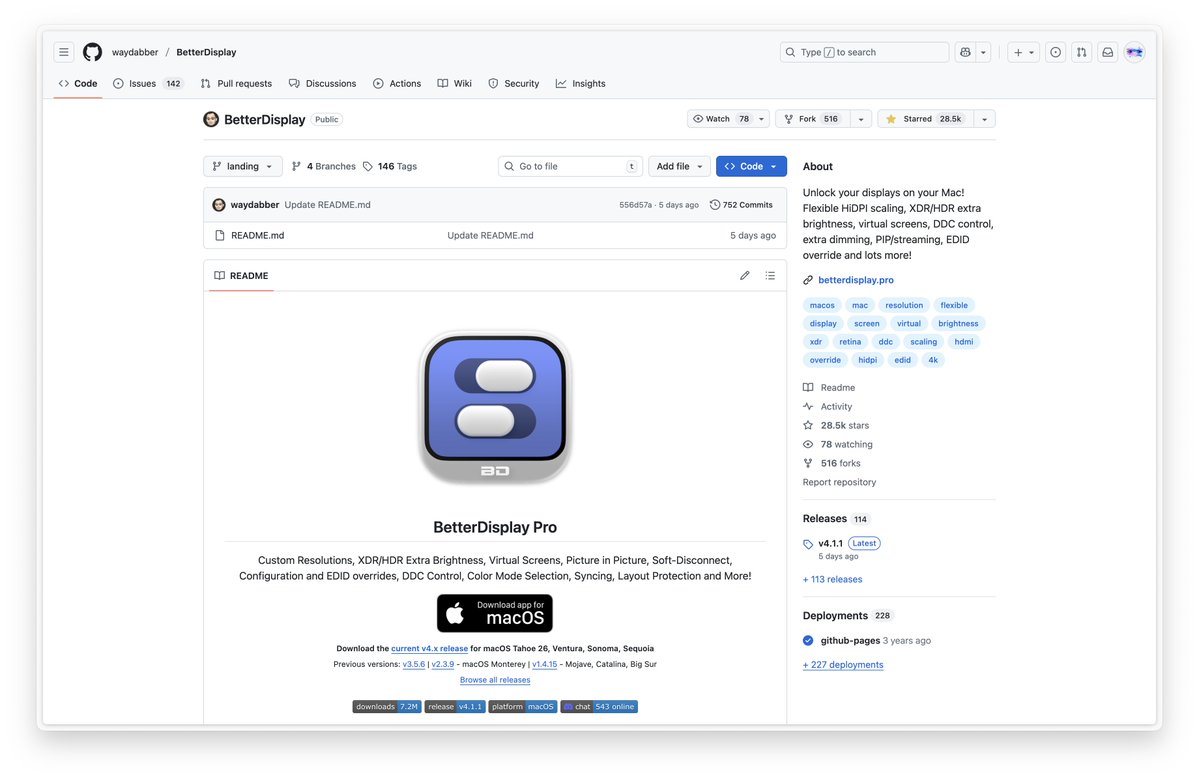The width and height of the screenshot is (1199, 779).
Task: Open README outline list icon
Action: (x=770, y=275)
